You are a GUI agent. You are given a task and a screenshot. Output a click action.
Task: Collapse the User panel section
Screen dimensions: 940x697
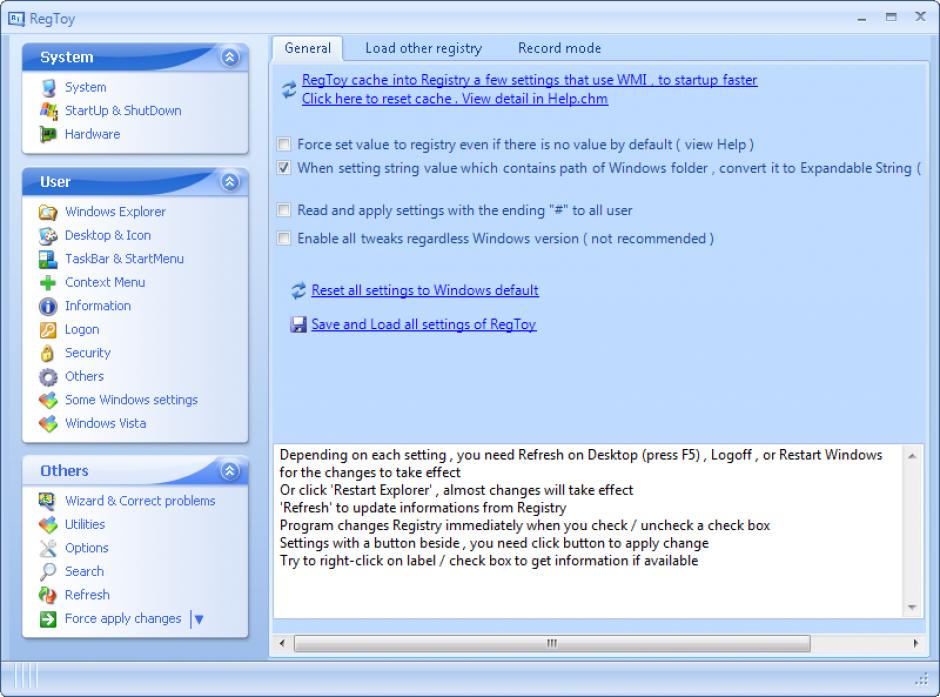(230, 182)
